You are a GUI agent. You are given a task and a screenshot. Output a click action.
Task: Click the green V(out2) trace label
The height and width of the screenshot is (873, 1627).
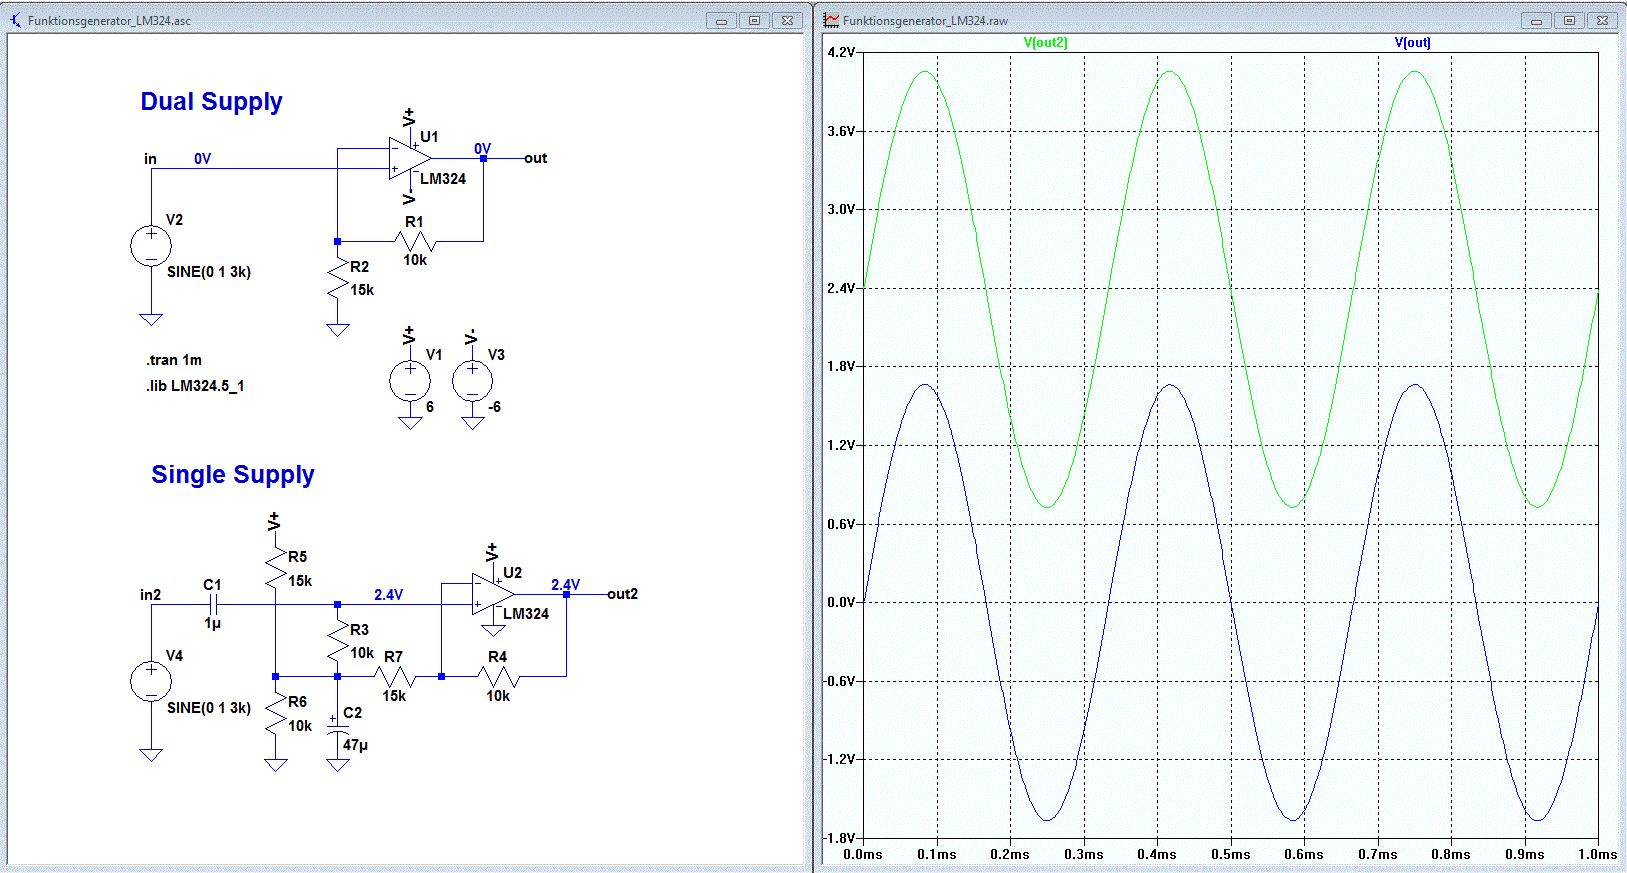[x=1045, y=43]
